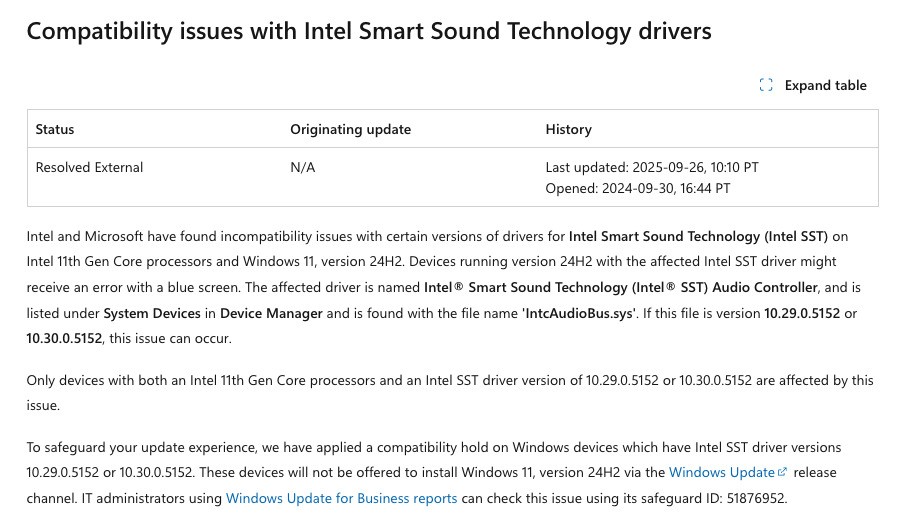Click the Originating update column header
The width and height of the screenshot is (915, 524).
(x=350, y=129)
